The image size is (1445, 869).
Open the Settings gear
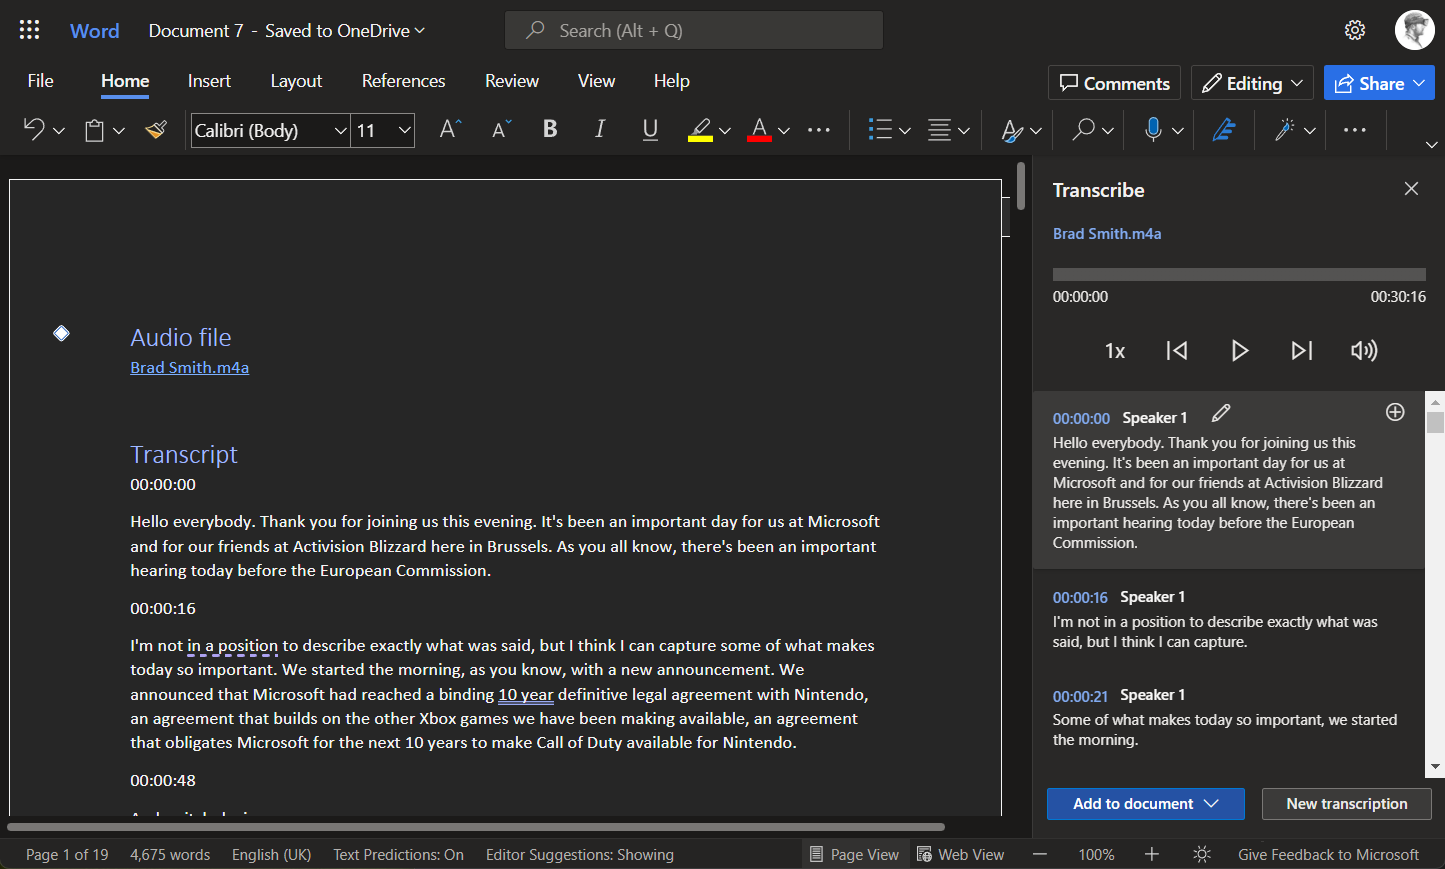(1355, 30)
